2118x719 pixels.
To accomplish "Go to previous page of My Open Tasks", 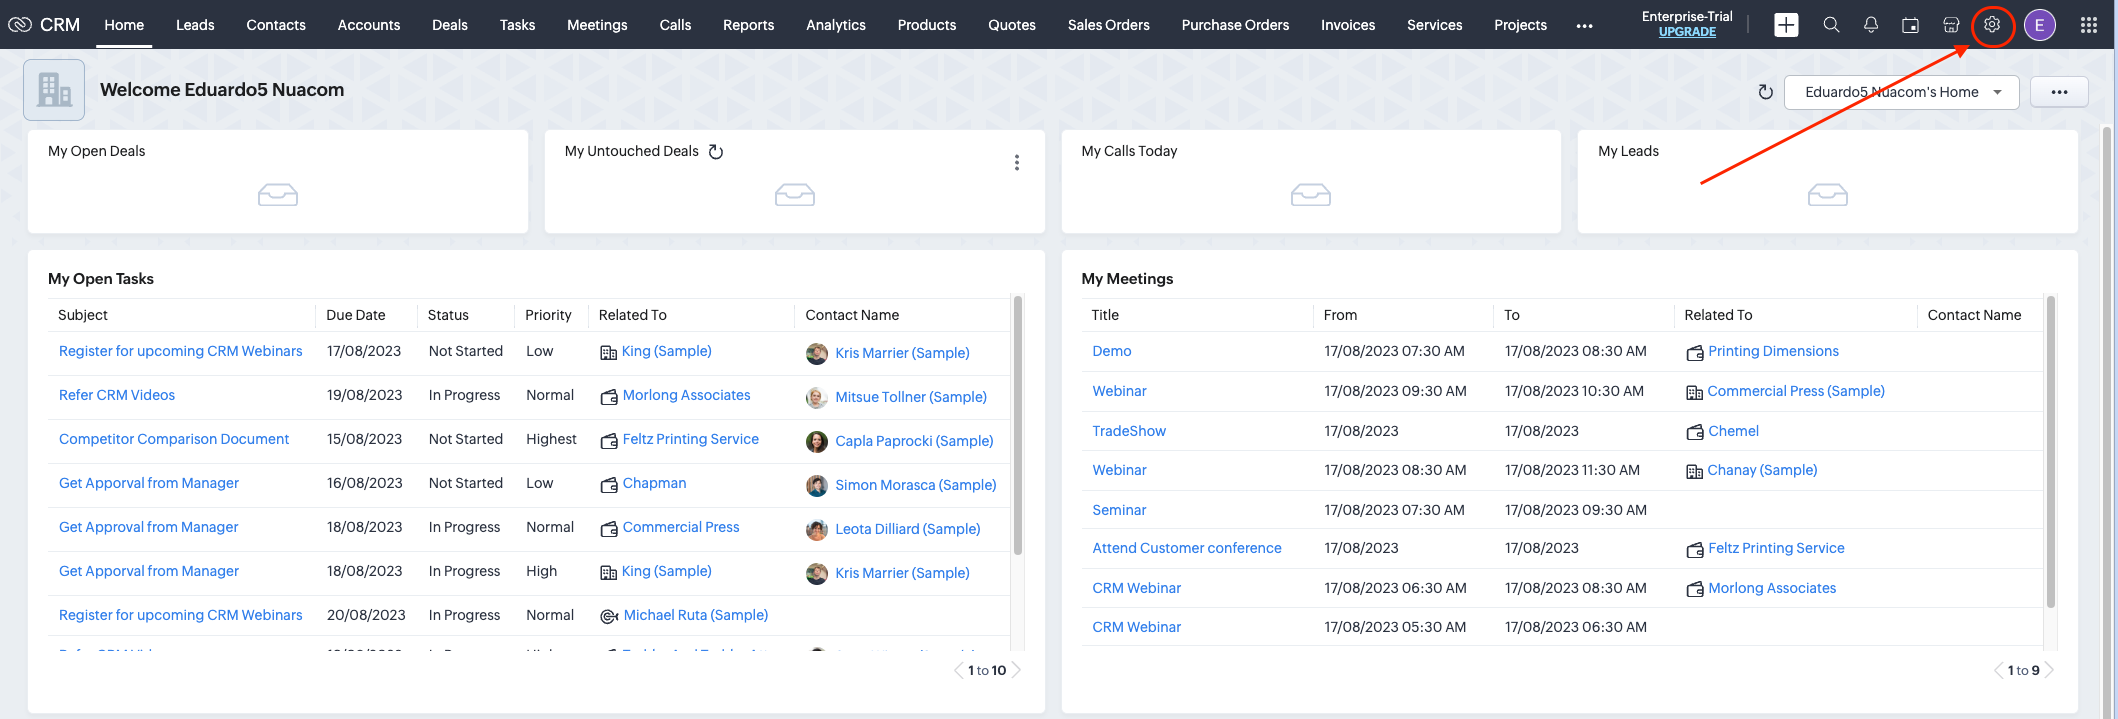I will [x=958, y=670].
